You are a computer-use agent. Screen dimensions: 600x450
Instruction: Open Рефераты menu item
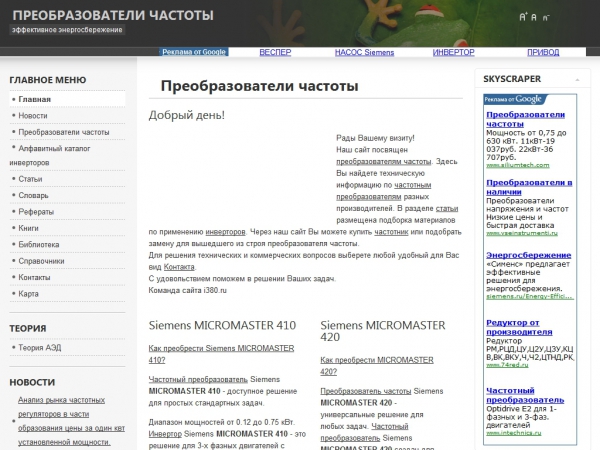[67, 212]
